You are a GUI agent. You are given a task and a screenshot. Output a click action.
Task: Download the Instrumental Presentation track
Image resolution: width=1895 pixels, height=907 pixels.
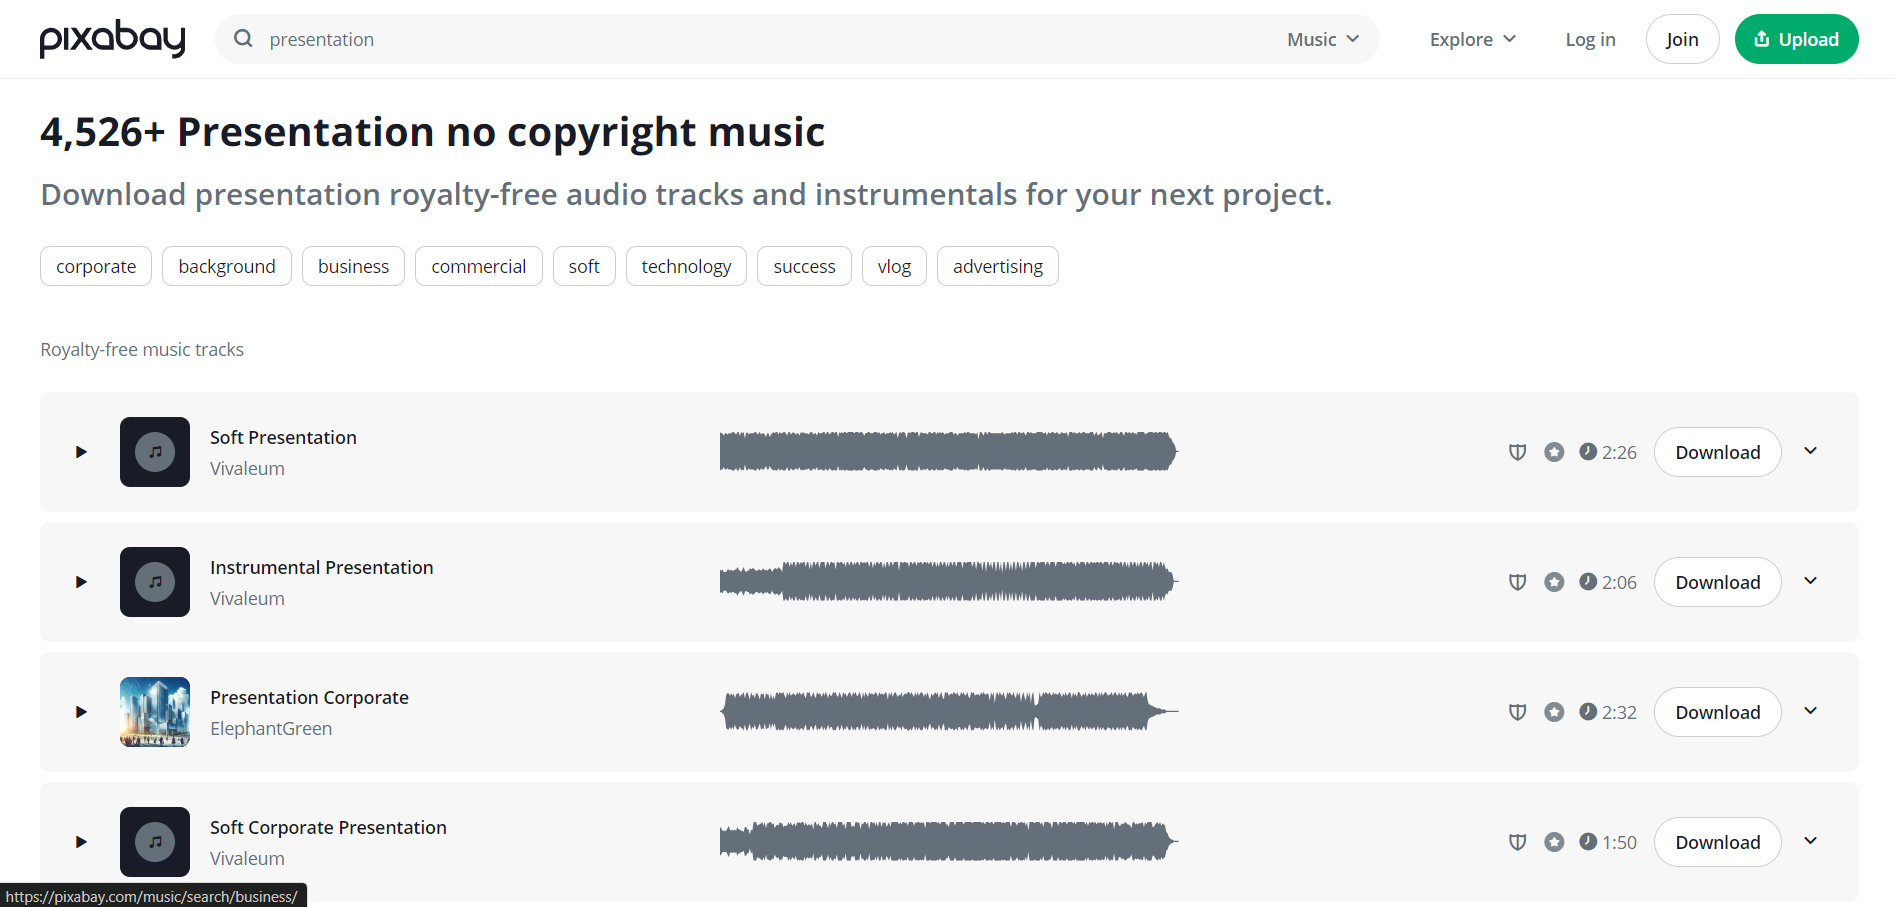pyautogui.click(x=1717, y=582)
